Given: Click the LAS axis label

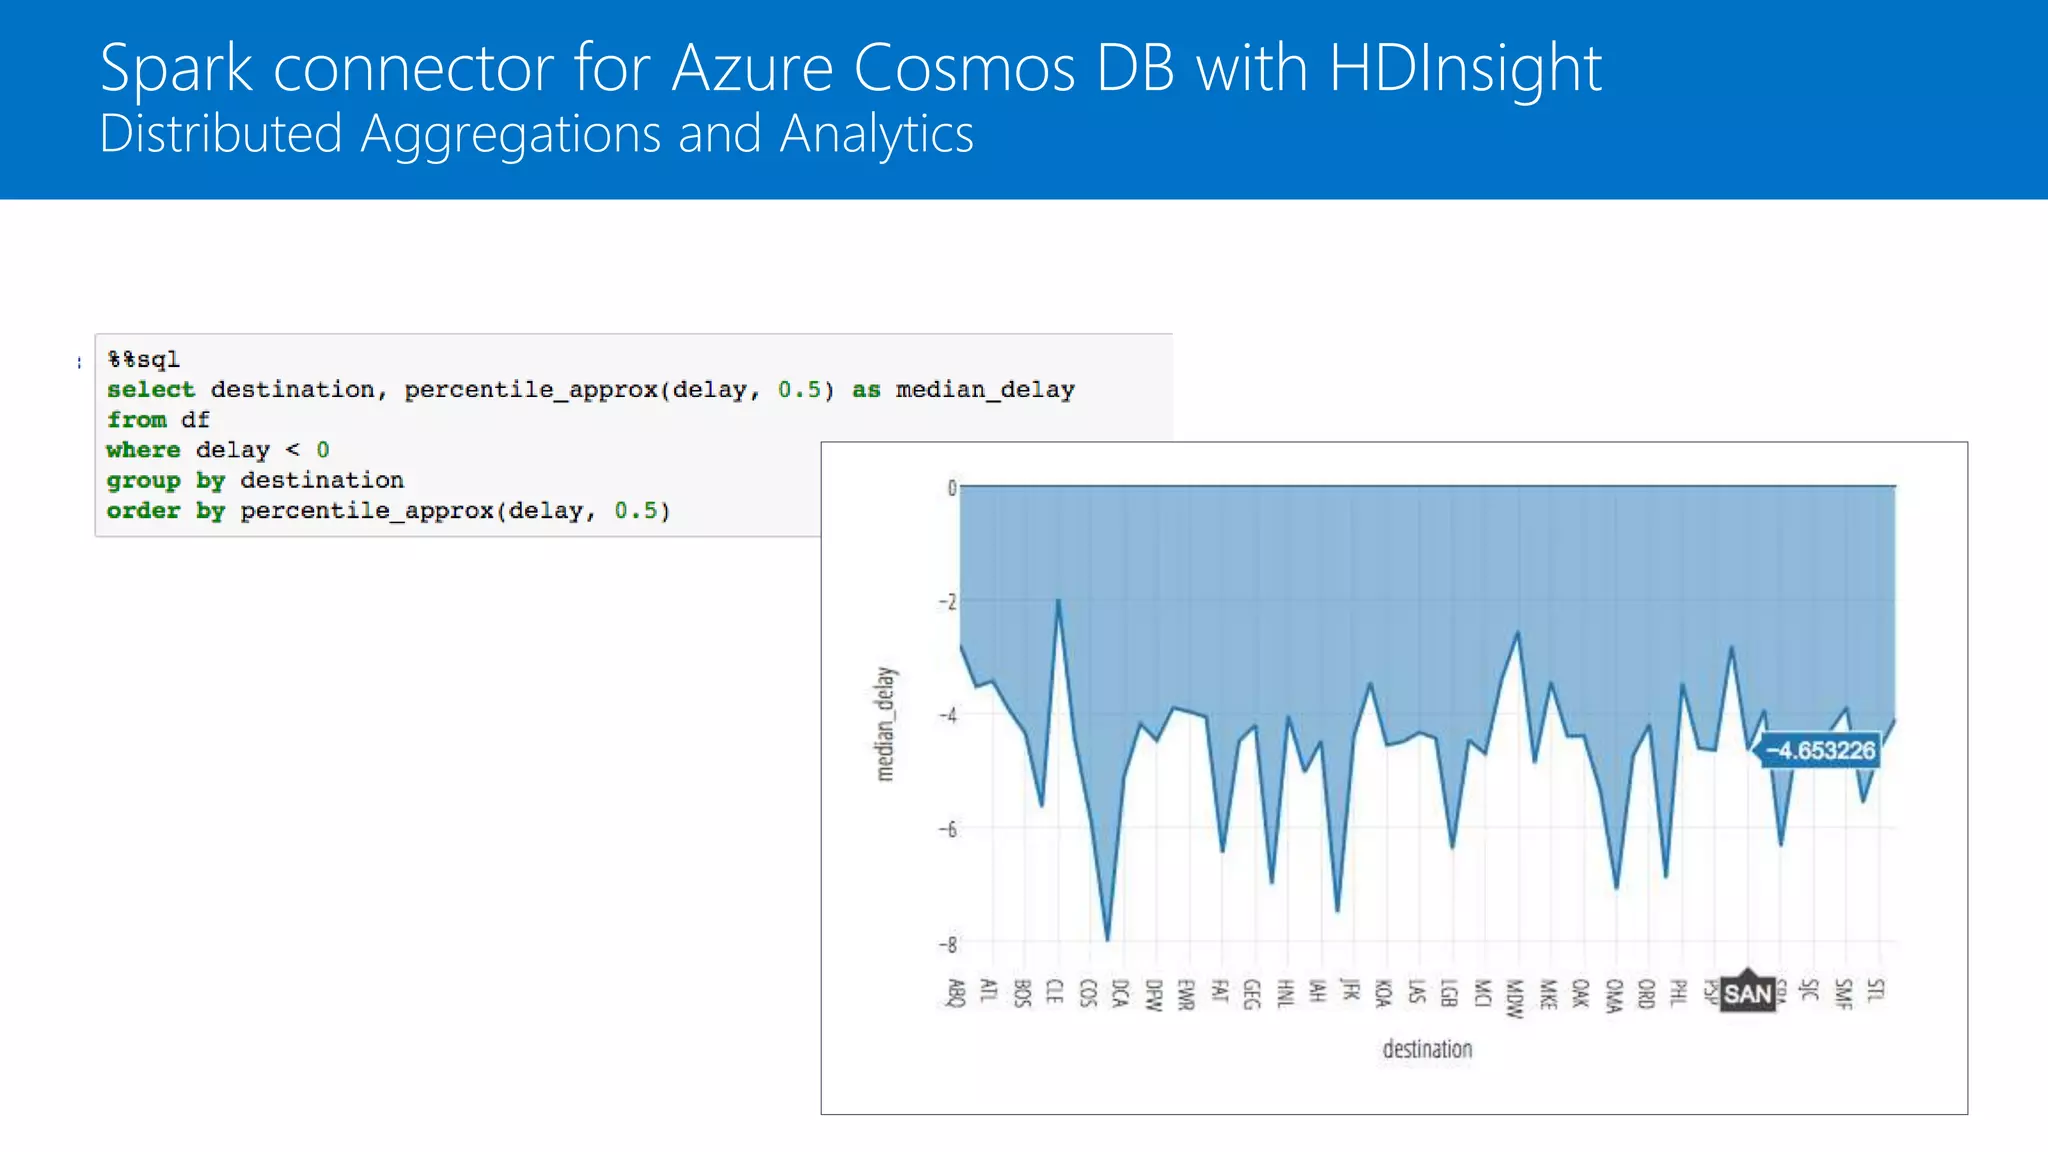Looking at the screenshot, I should tap(1416, 991).
